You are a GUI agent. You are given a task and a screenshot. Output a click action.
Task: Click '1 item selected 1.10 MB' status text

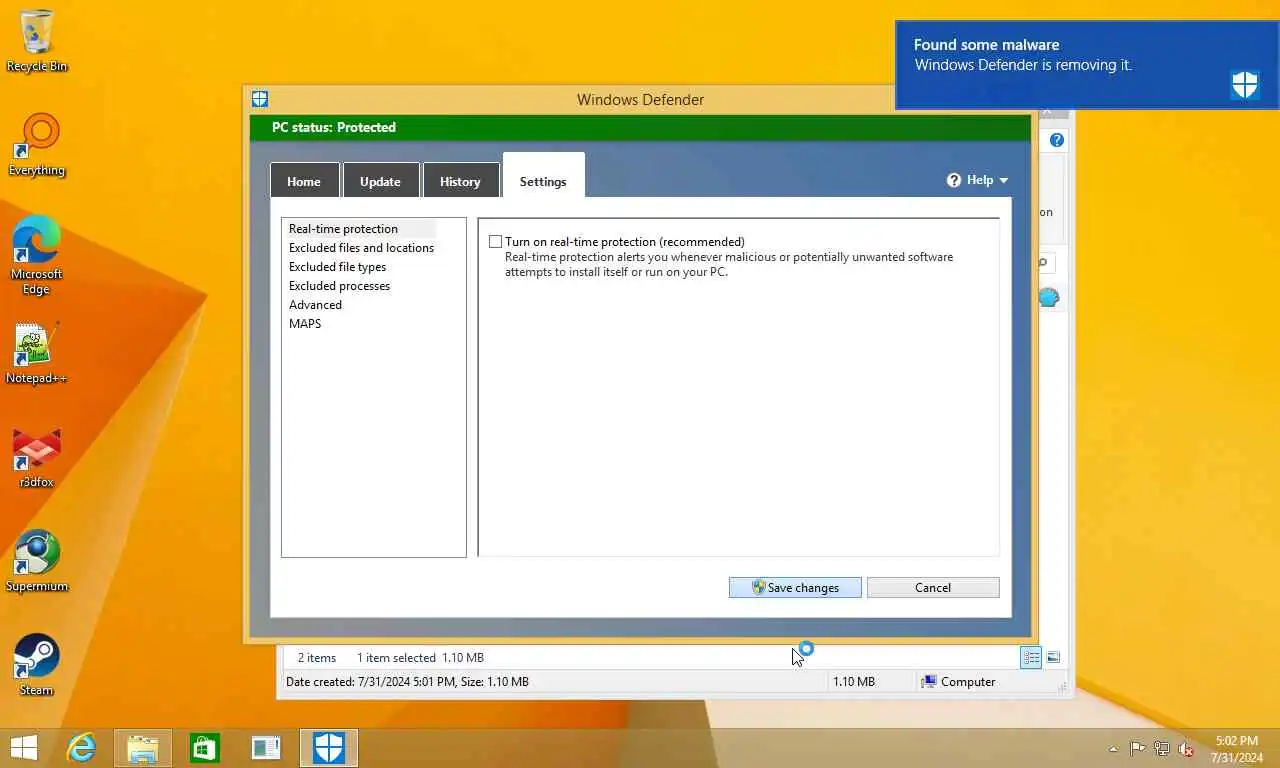[x=420, y=658]
